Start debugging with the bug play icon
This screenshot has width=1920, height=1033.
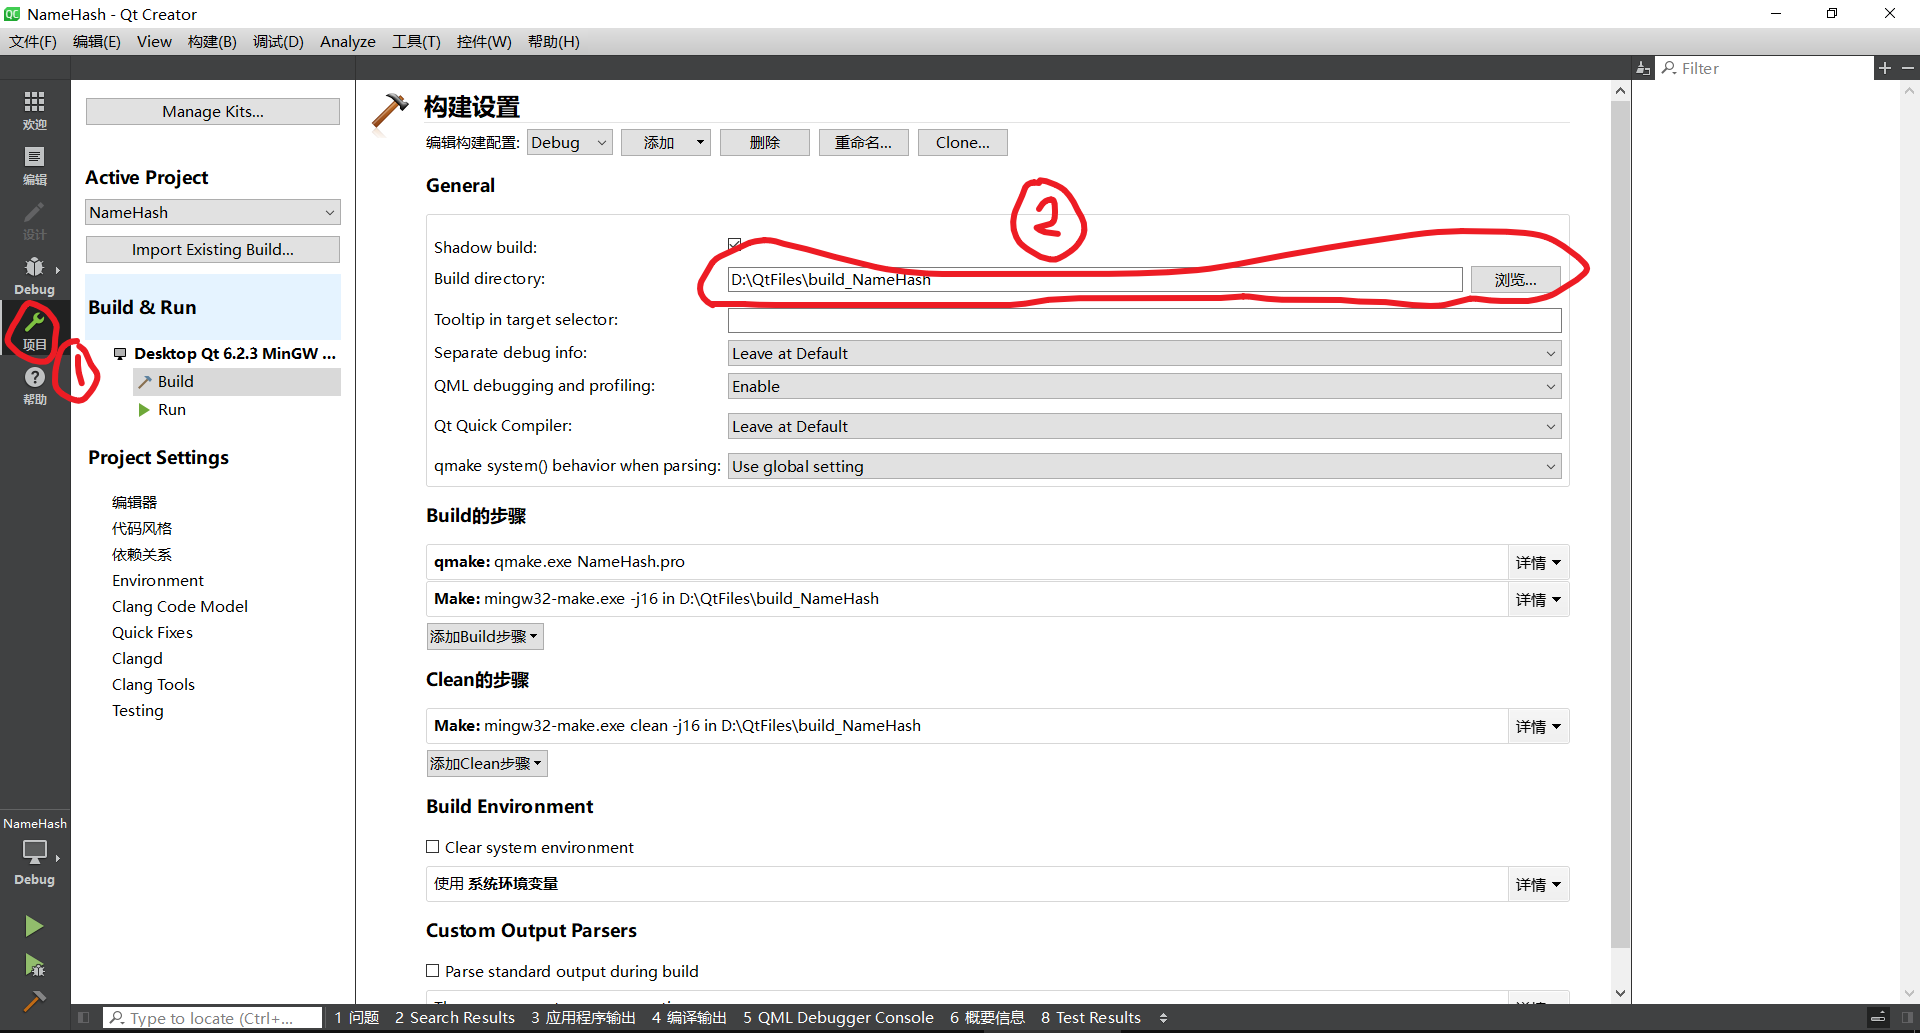coord(35,965)
